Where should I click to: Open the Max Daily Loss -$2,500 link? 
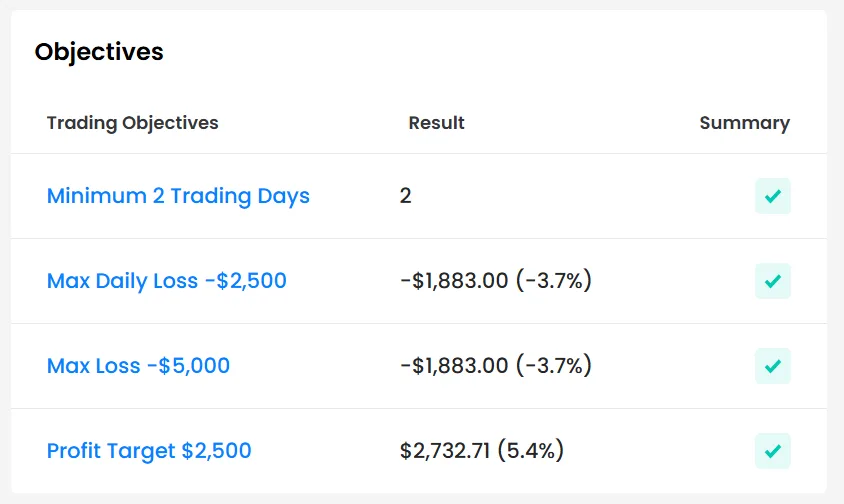[x=166, y=281]
